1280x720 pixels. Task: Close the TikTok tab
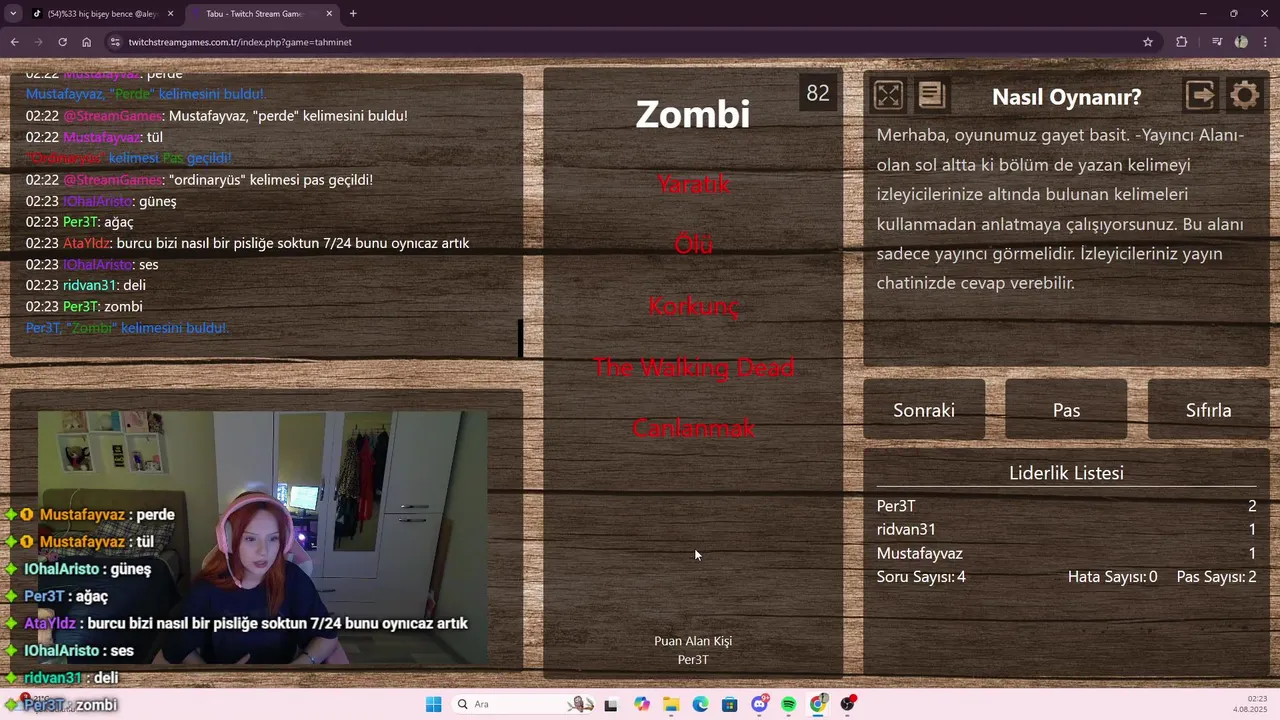click(170, 14)
